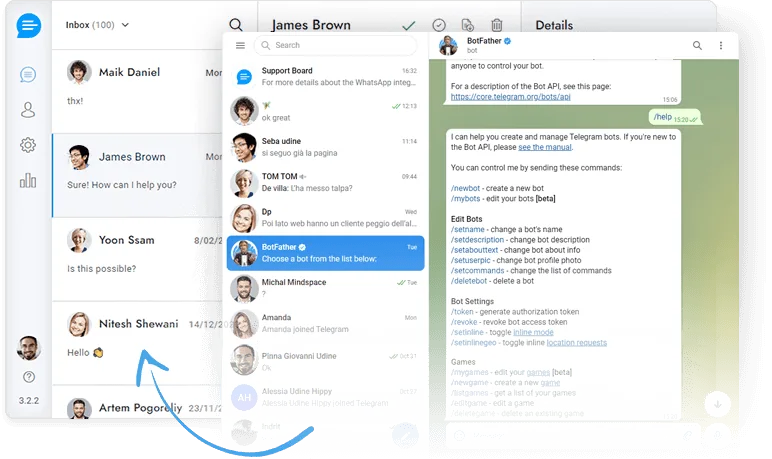772x459 pixels.
Task: Click the clock icon beside James Brown
Action: [439, 25]
